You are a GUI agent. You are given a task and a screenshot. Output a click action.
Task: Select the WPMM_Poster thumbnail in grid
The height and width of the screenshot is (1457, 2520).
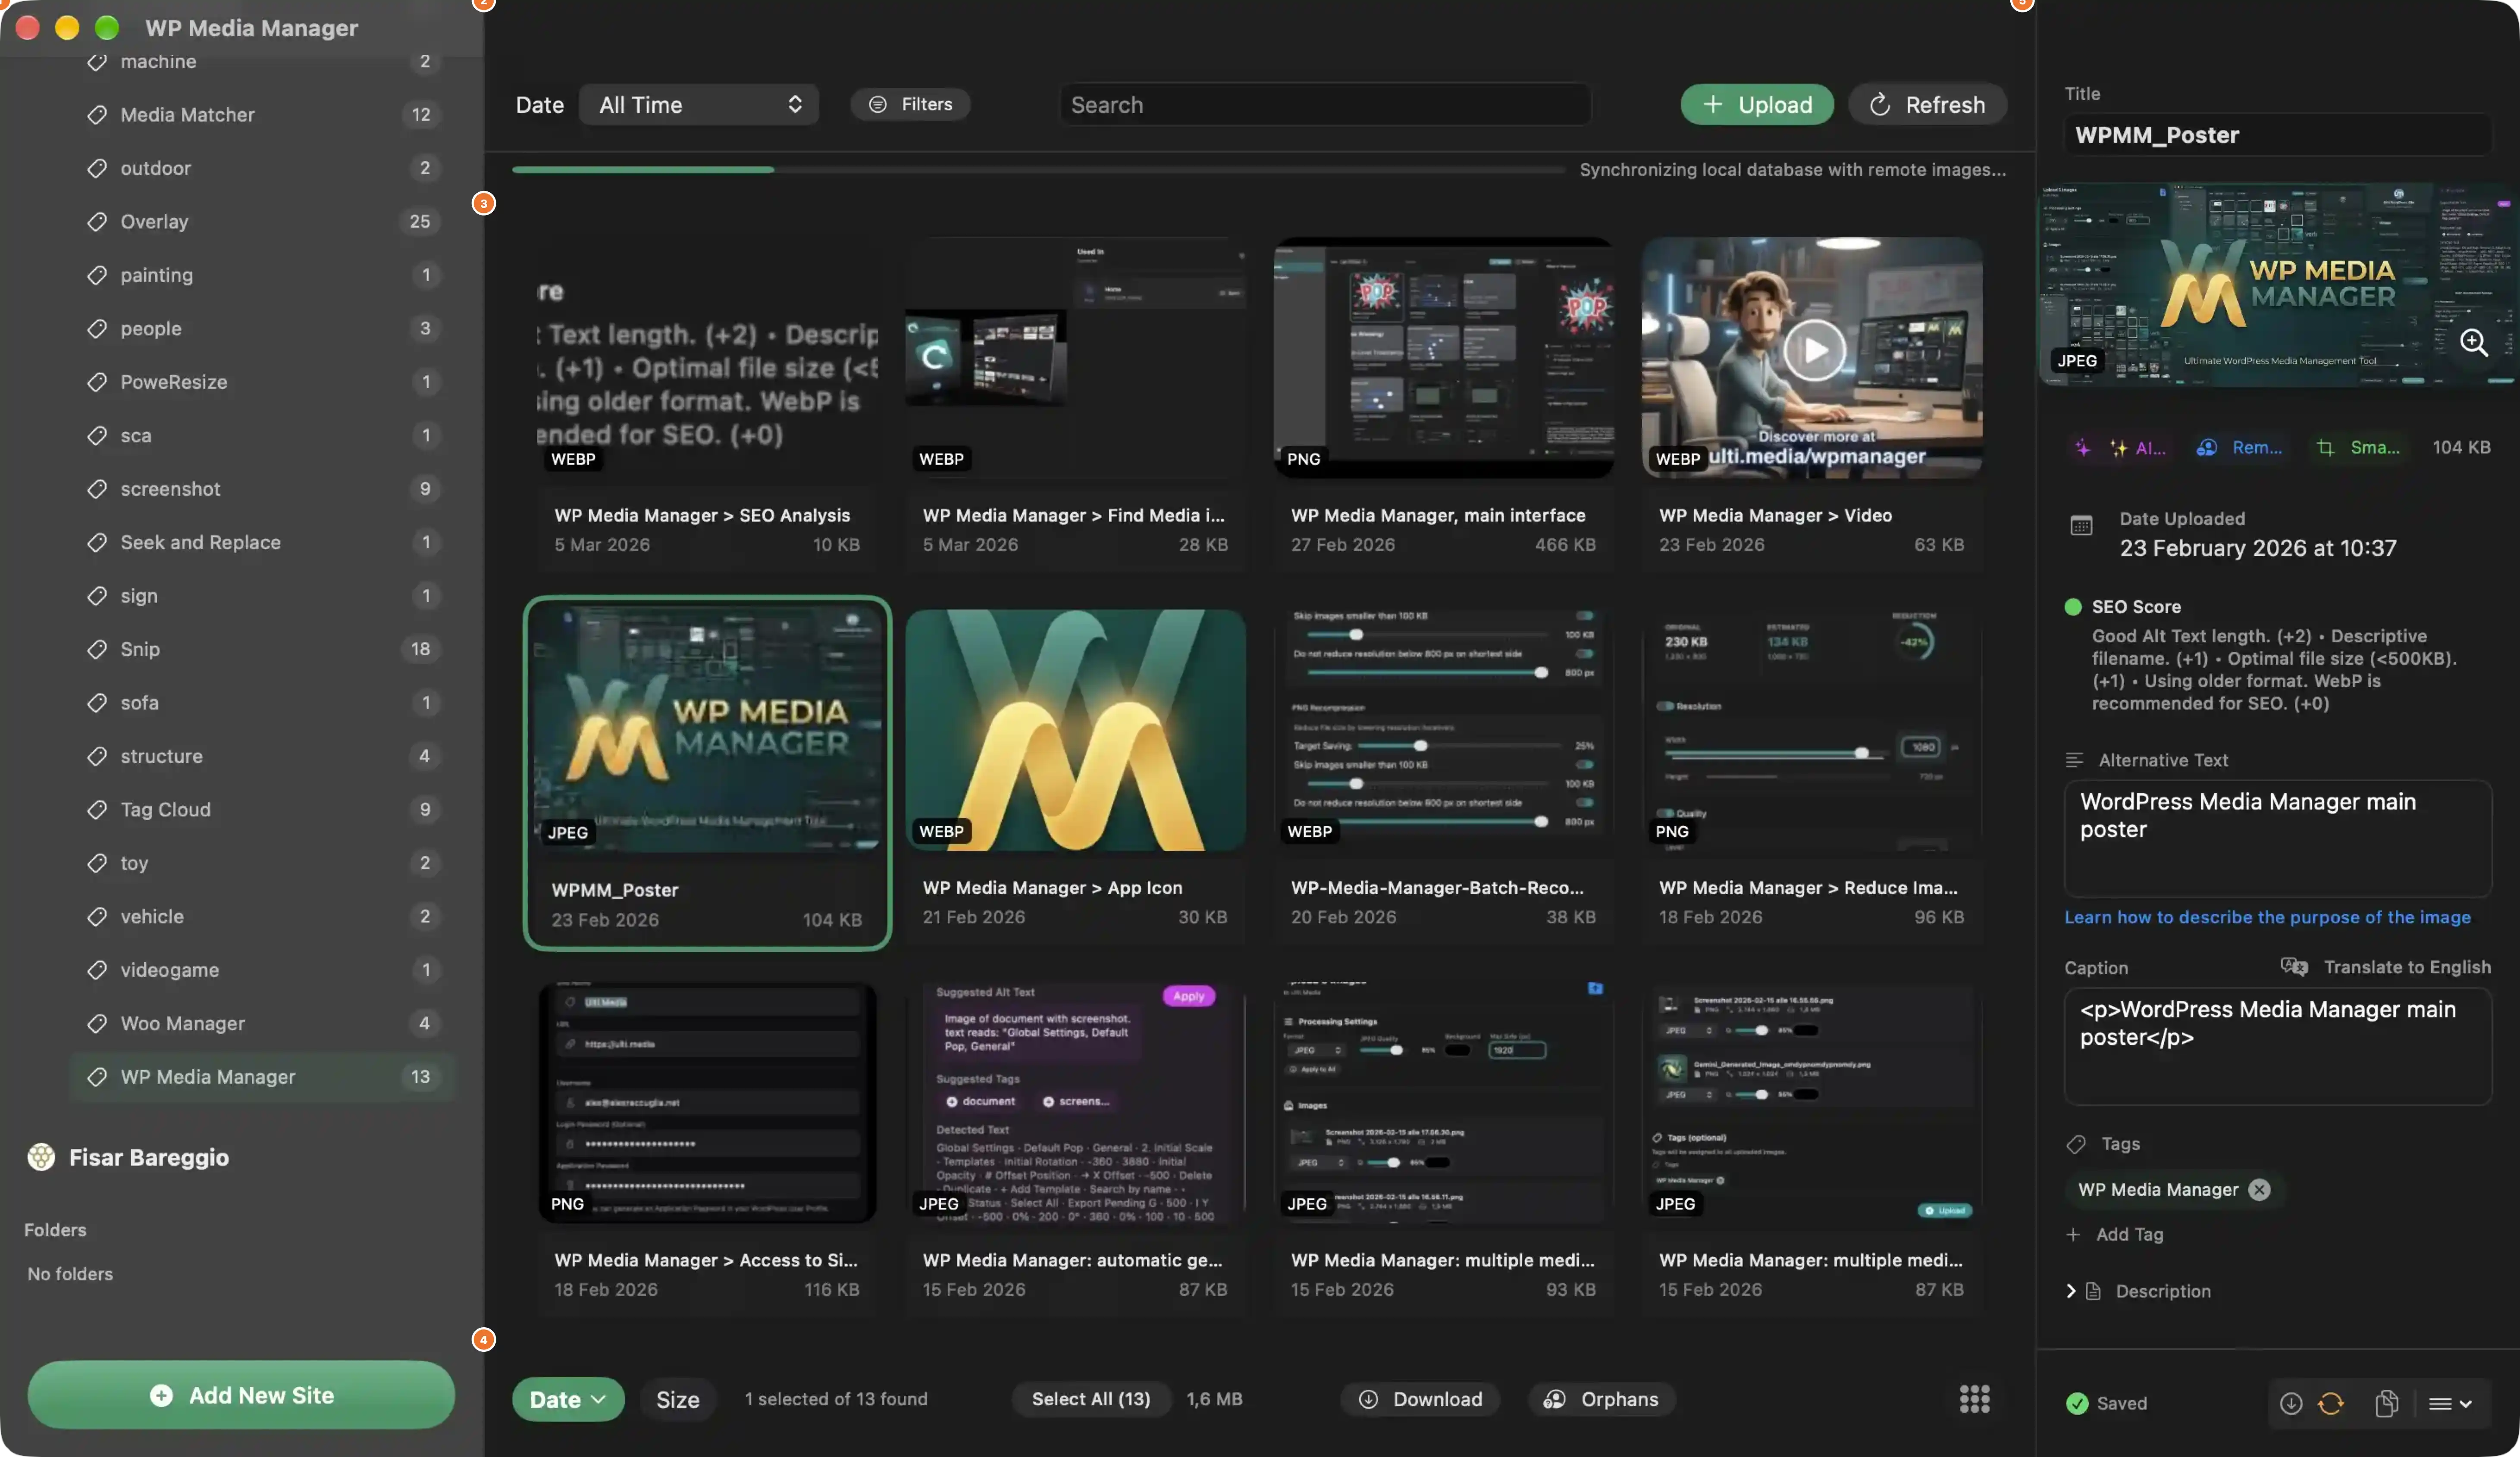click(x=707, y=730)
